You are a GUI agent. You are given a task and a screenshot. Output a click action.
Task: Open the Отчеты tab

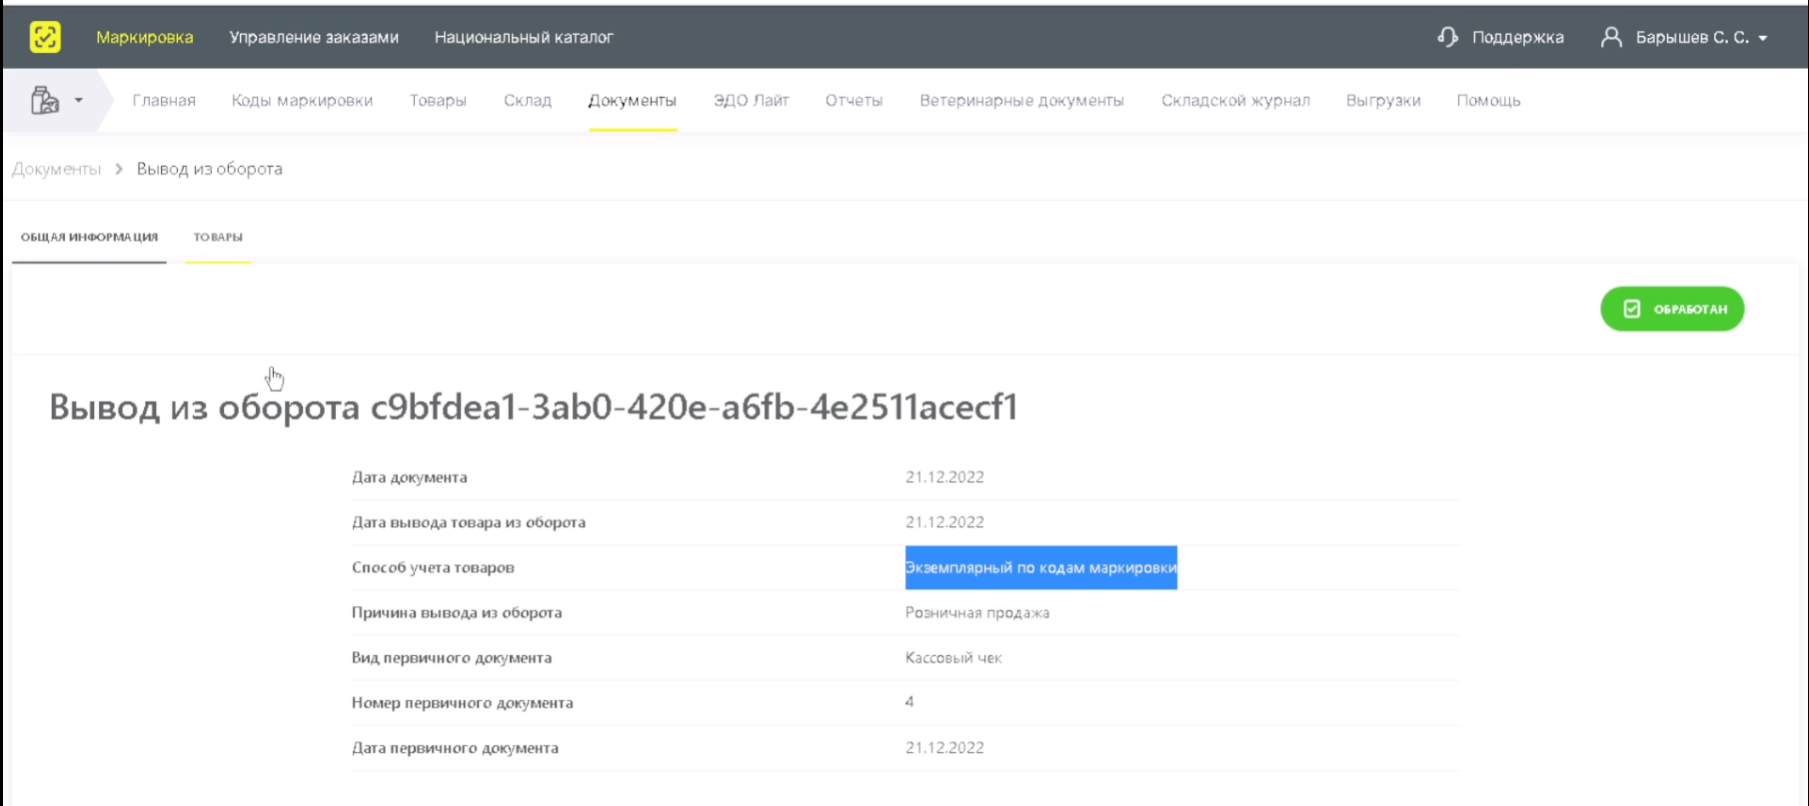click(854, 100)
